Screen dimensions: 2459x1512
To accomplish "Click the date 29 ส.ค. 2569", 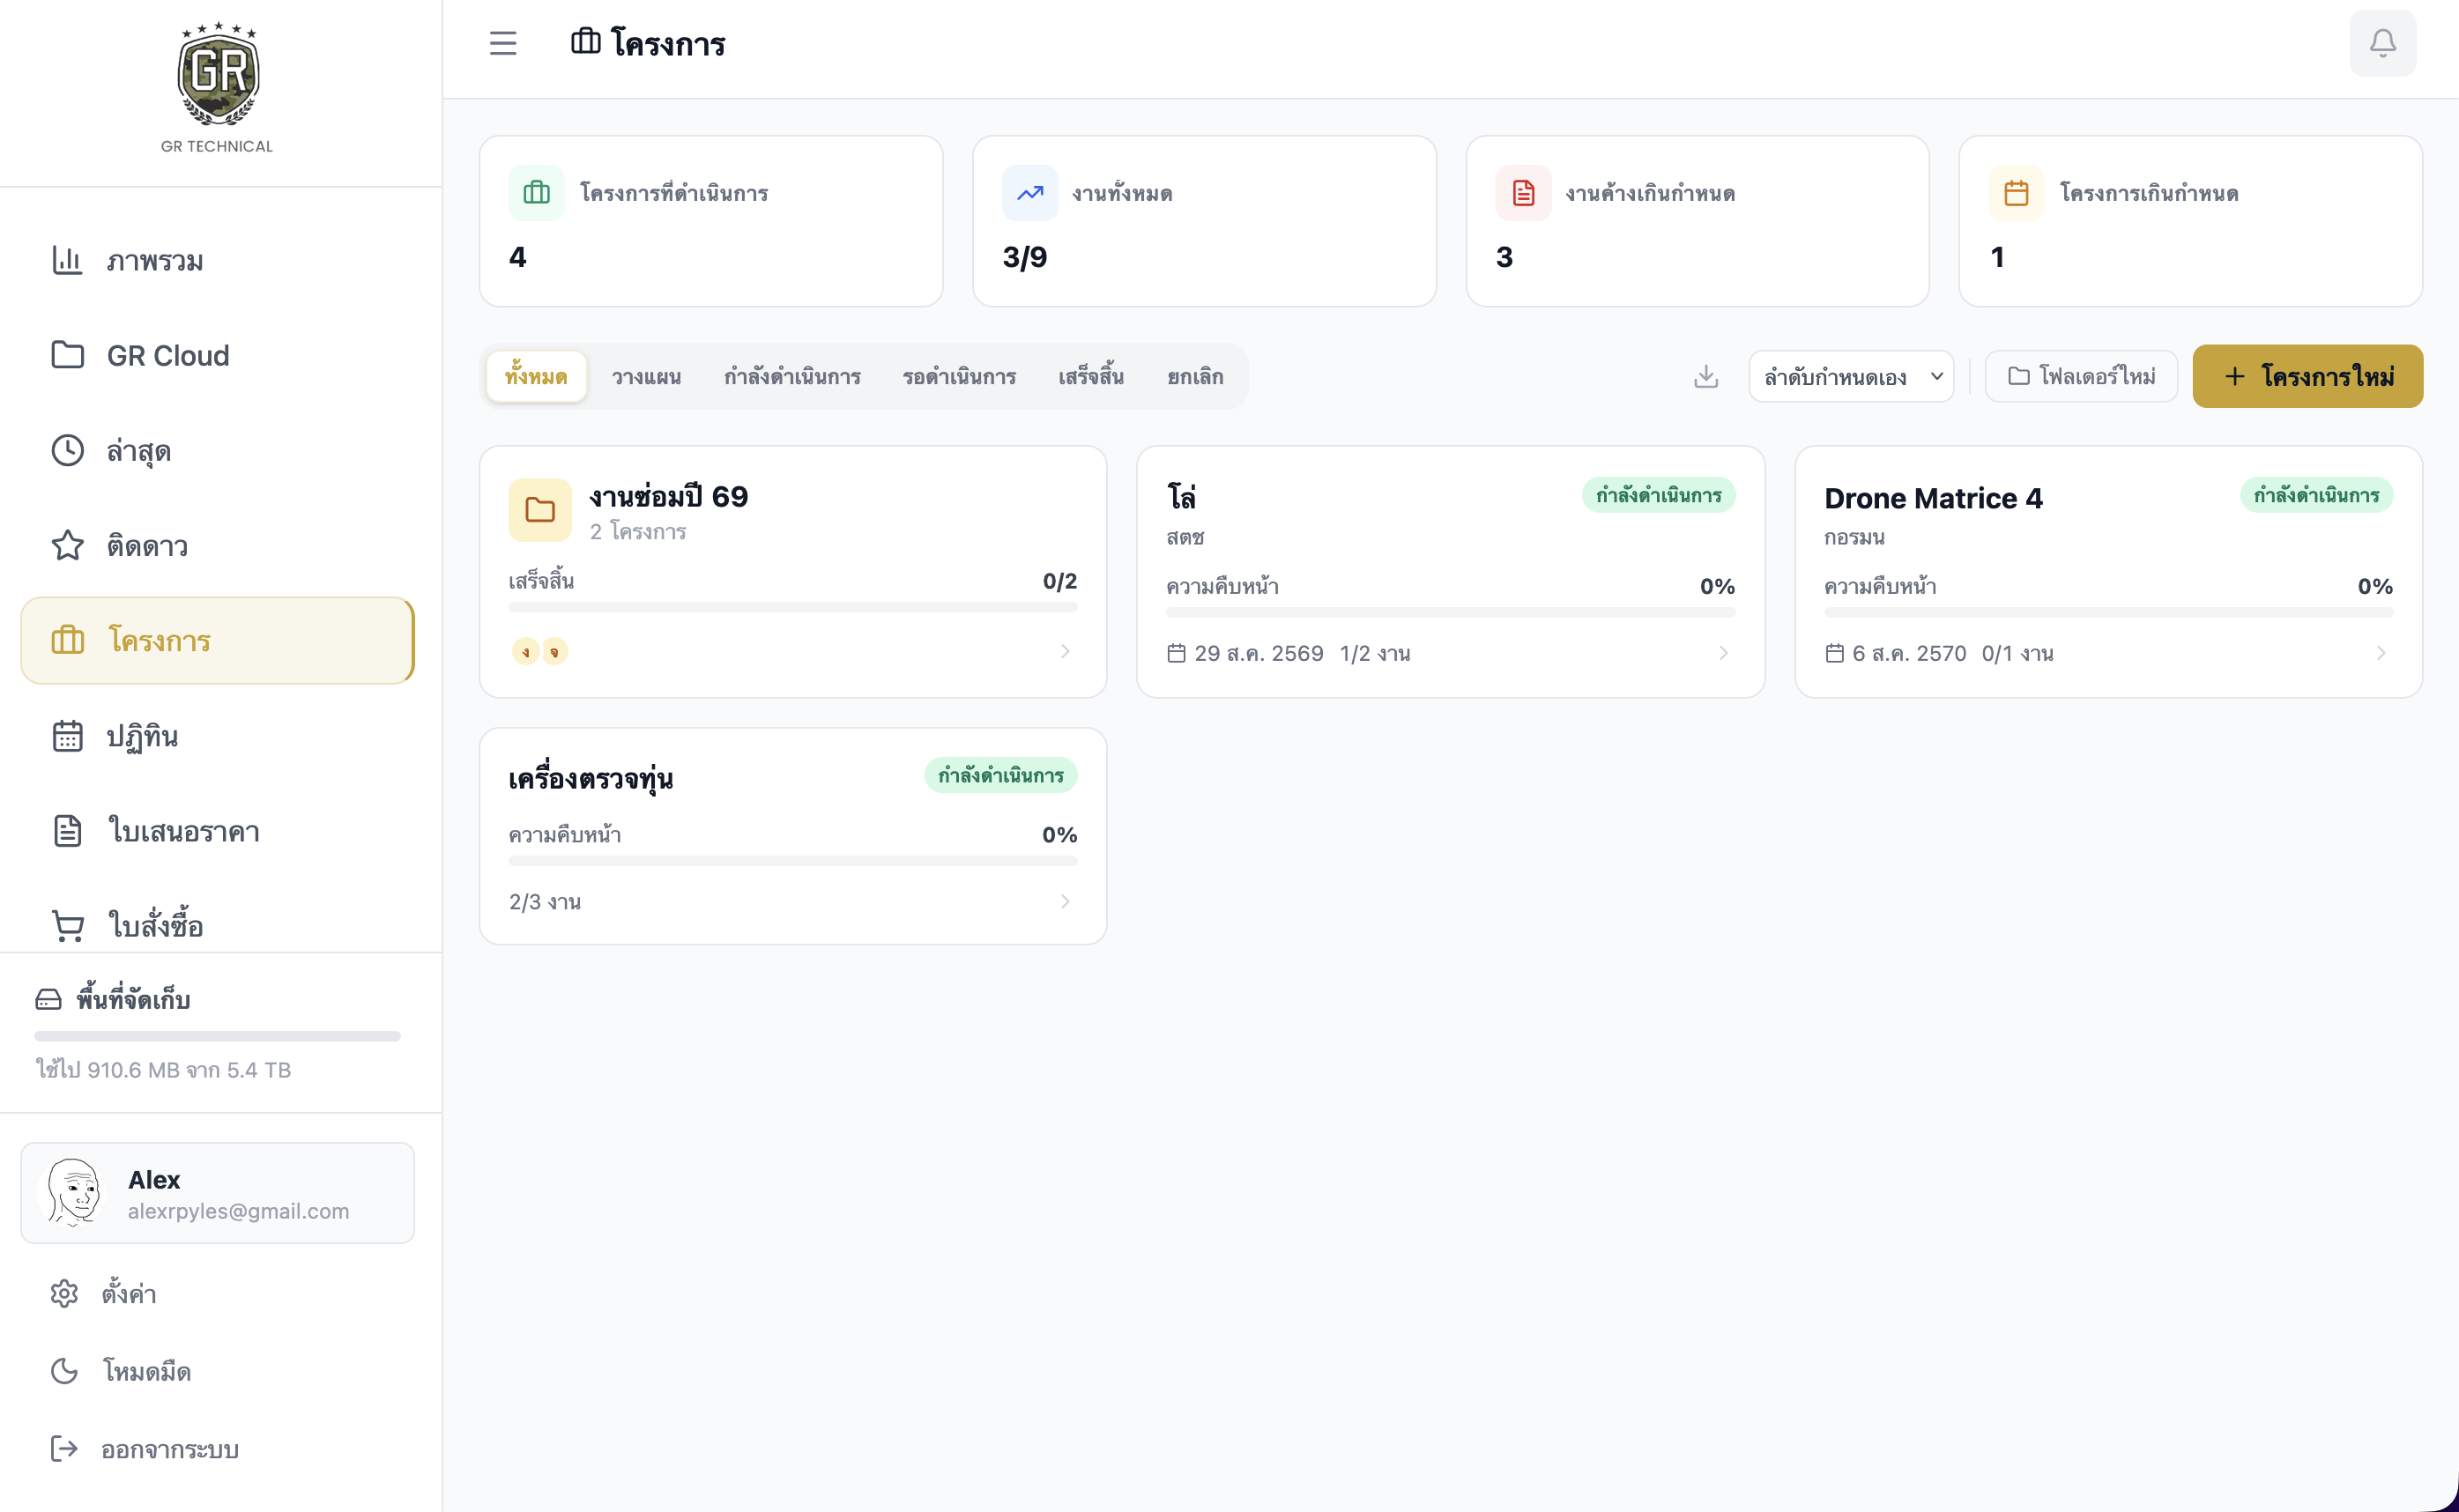I will pyautogui.click(x=1258, y=653).
